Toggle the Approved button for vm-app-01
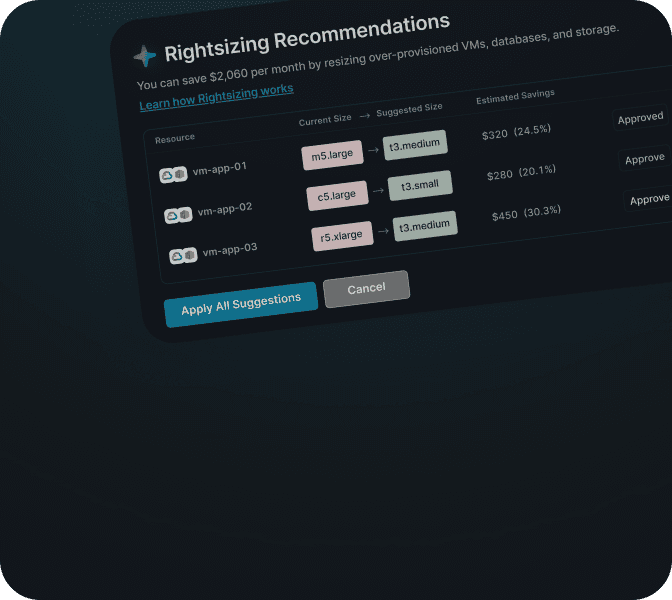 point(640,118)
